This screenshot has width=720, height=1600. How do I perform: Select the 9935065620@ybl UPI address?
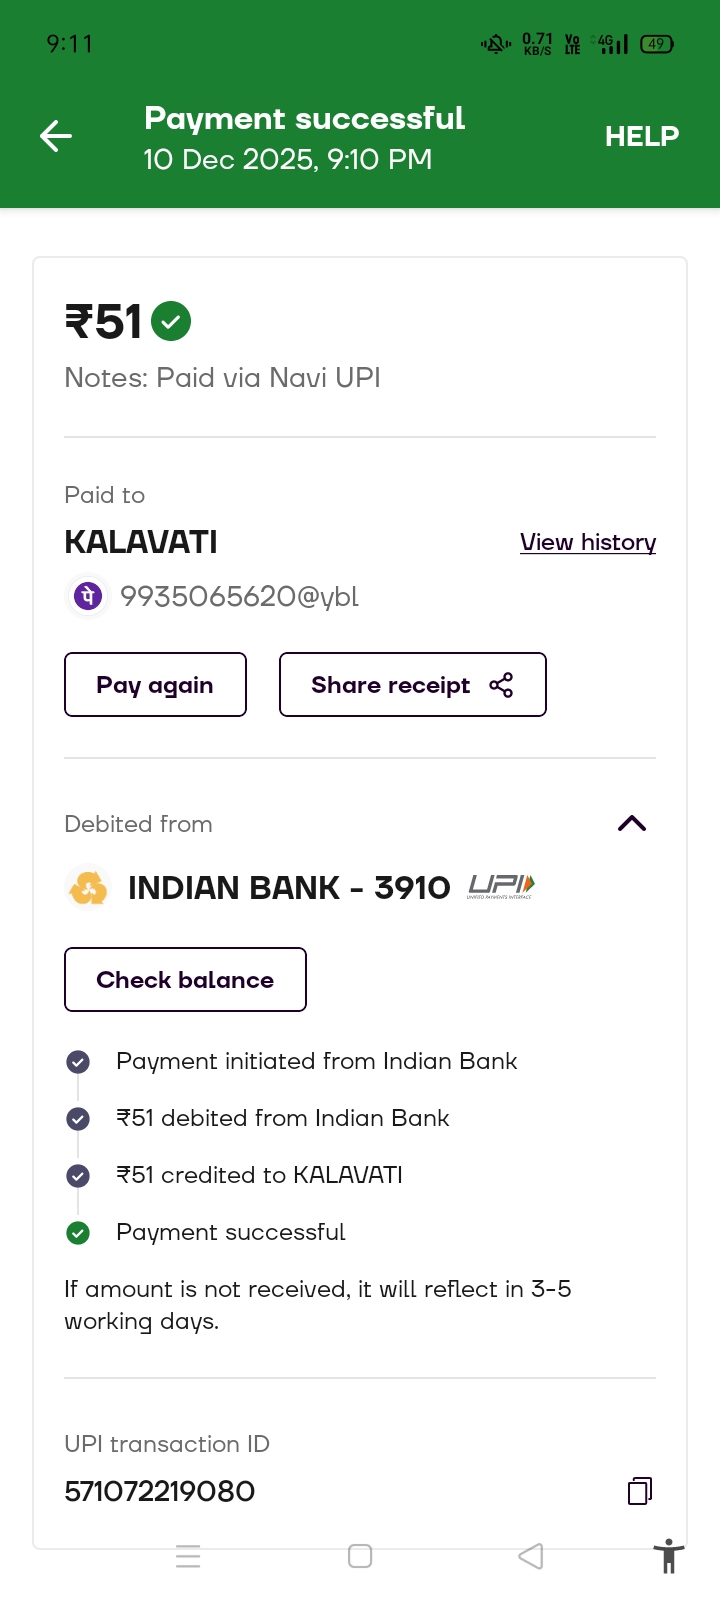[239, 597]
